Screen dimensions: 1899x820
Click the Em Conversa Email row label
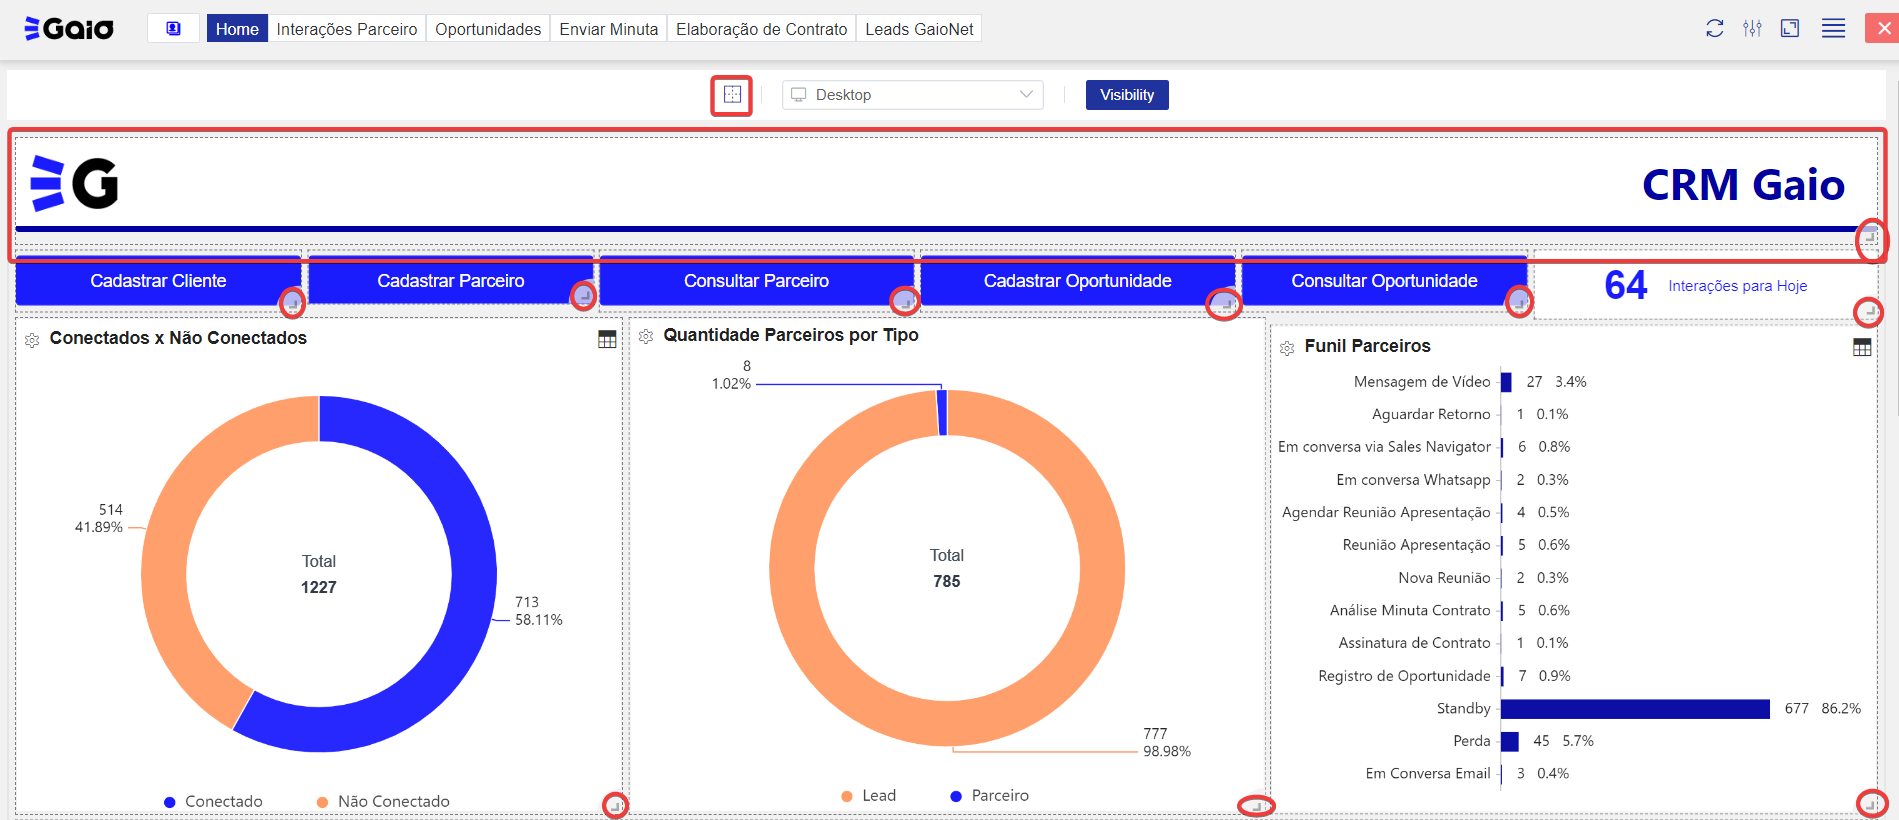[1428, 773]
